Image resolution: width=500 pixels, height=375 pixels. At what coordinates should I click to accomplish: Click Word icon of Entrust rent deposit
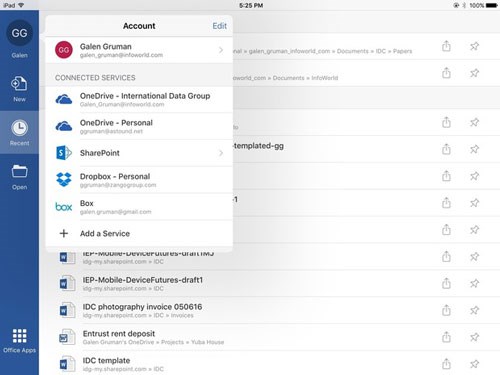point(67,337)
